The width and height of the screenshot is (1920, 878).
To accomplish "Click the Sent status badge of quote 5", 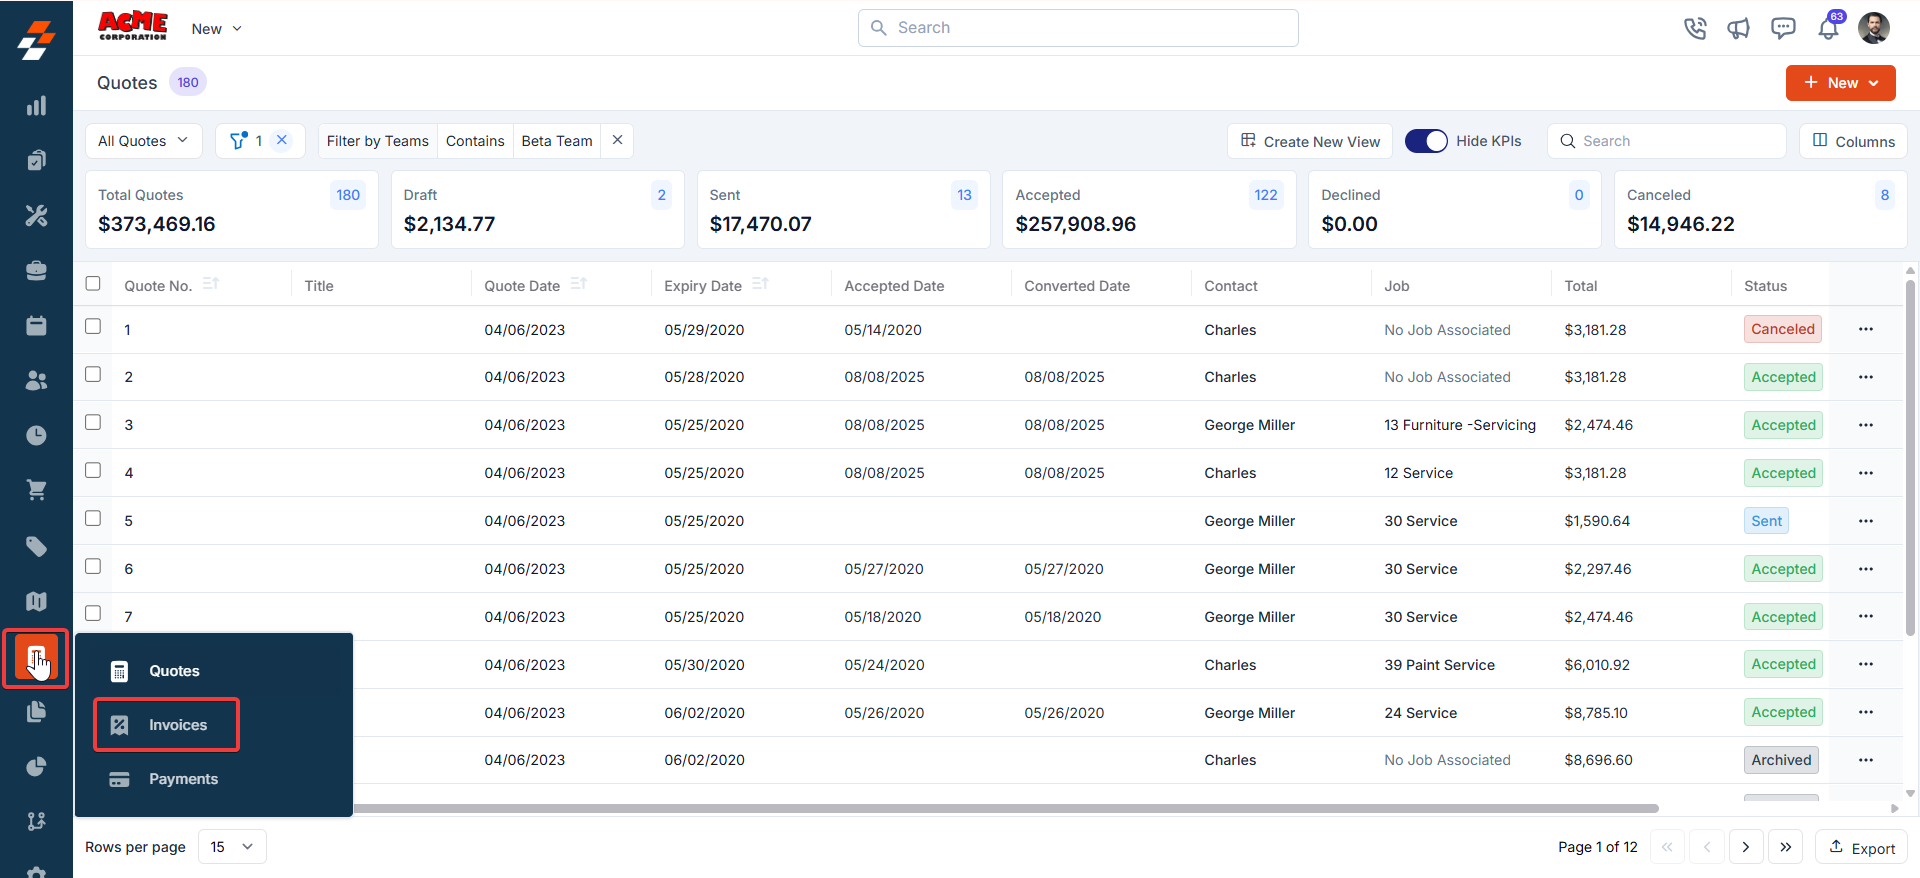I will coord(1766,521).
